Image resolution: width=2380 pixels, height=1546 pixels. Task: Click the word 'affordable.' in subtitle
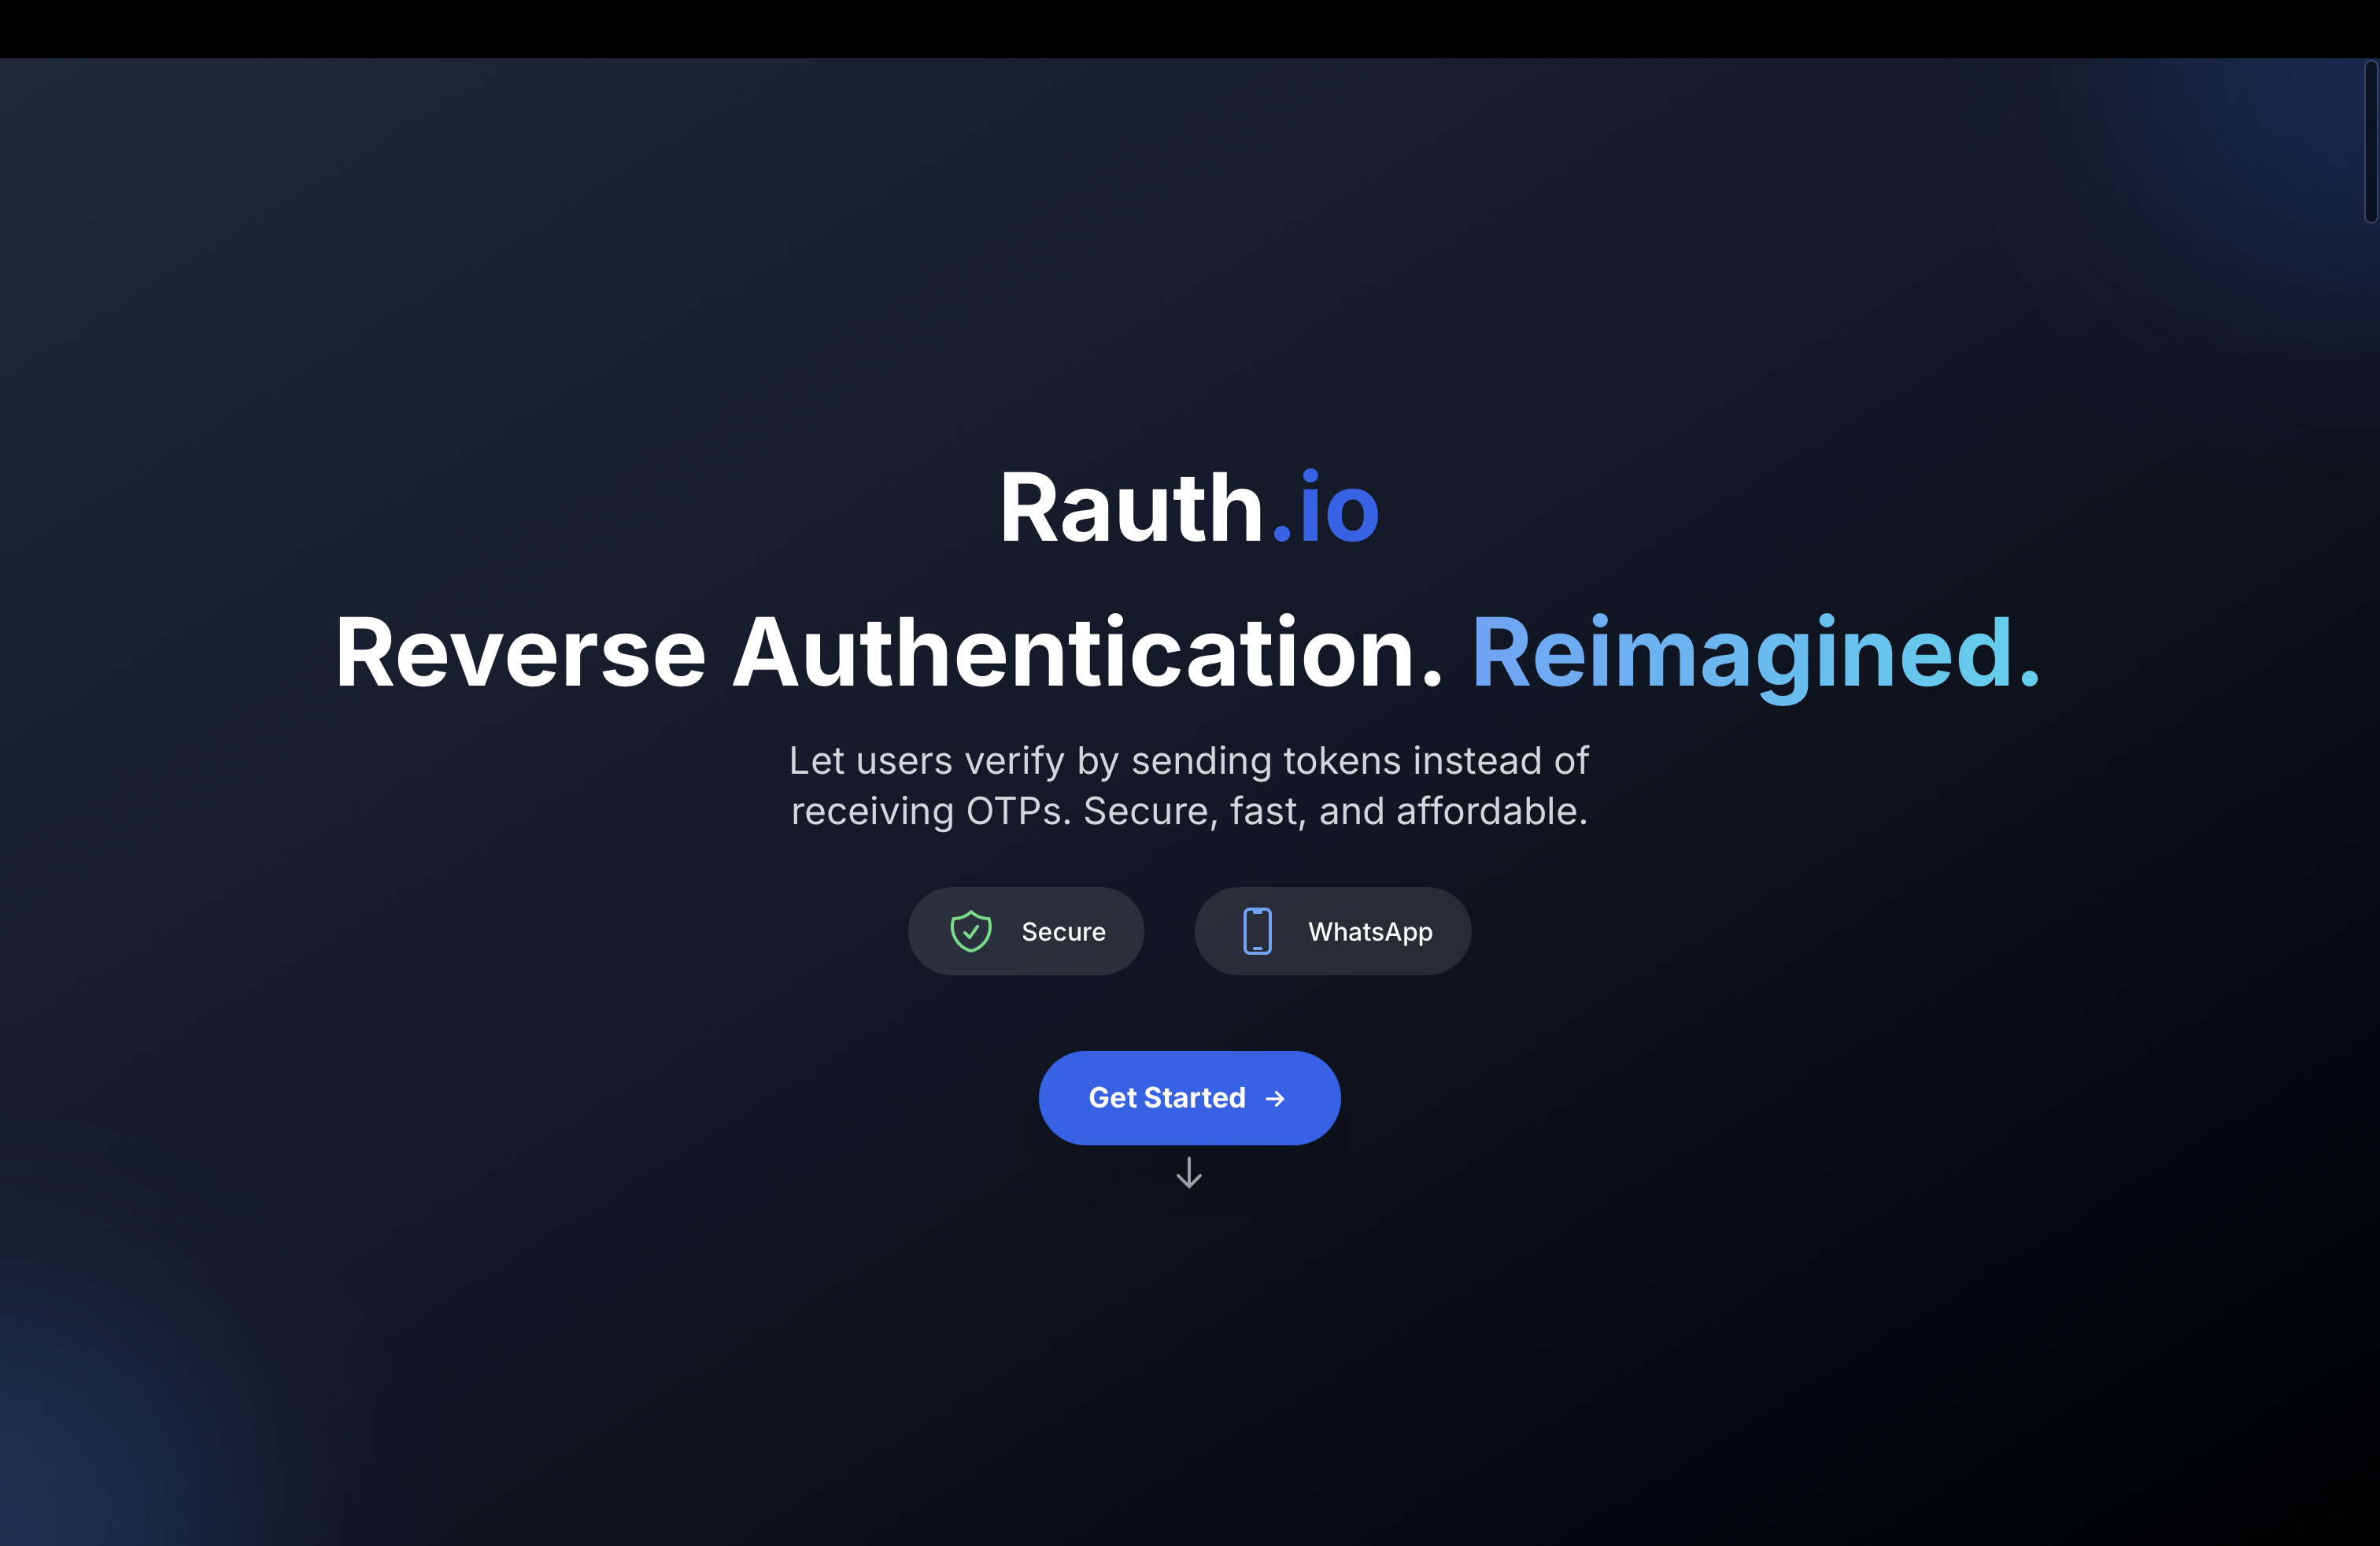coord(1492,811)
